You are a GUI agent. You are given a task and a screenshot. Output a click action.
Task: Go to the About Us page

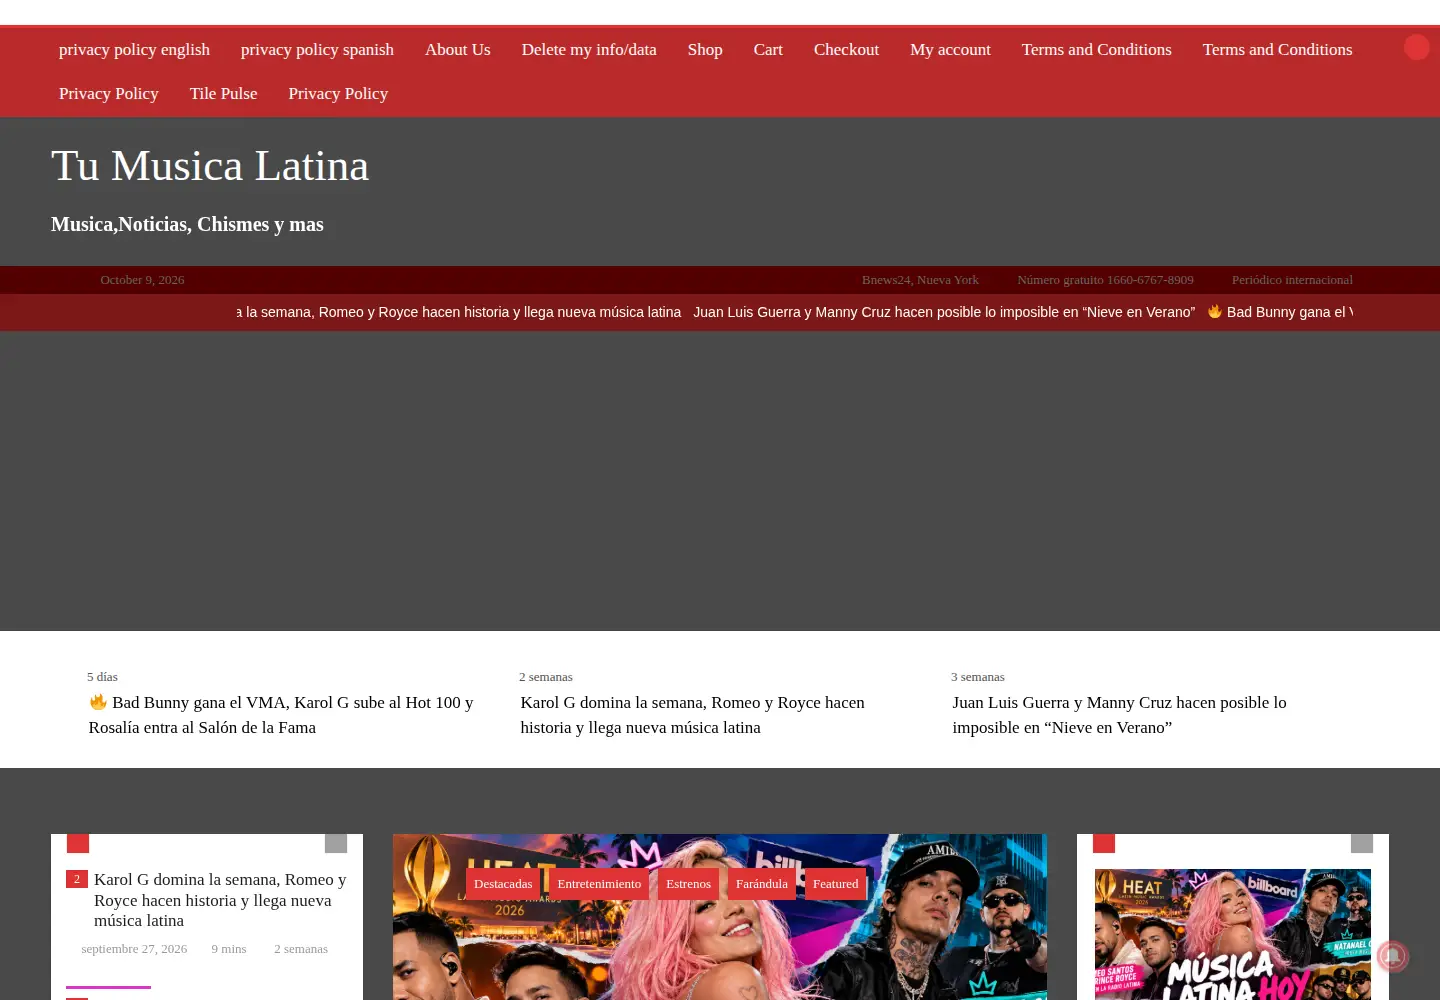point(458,49)
